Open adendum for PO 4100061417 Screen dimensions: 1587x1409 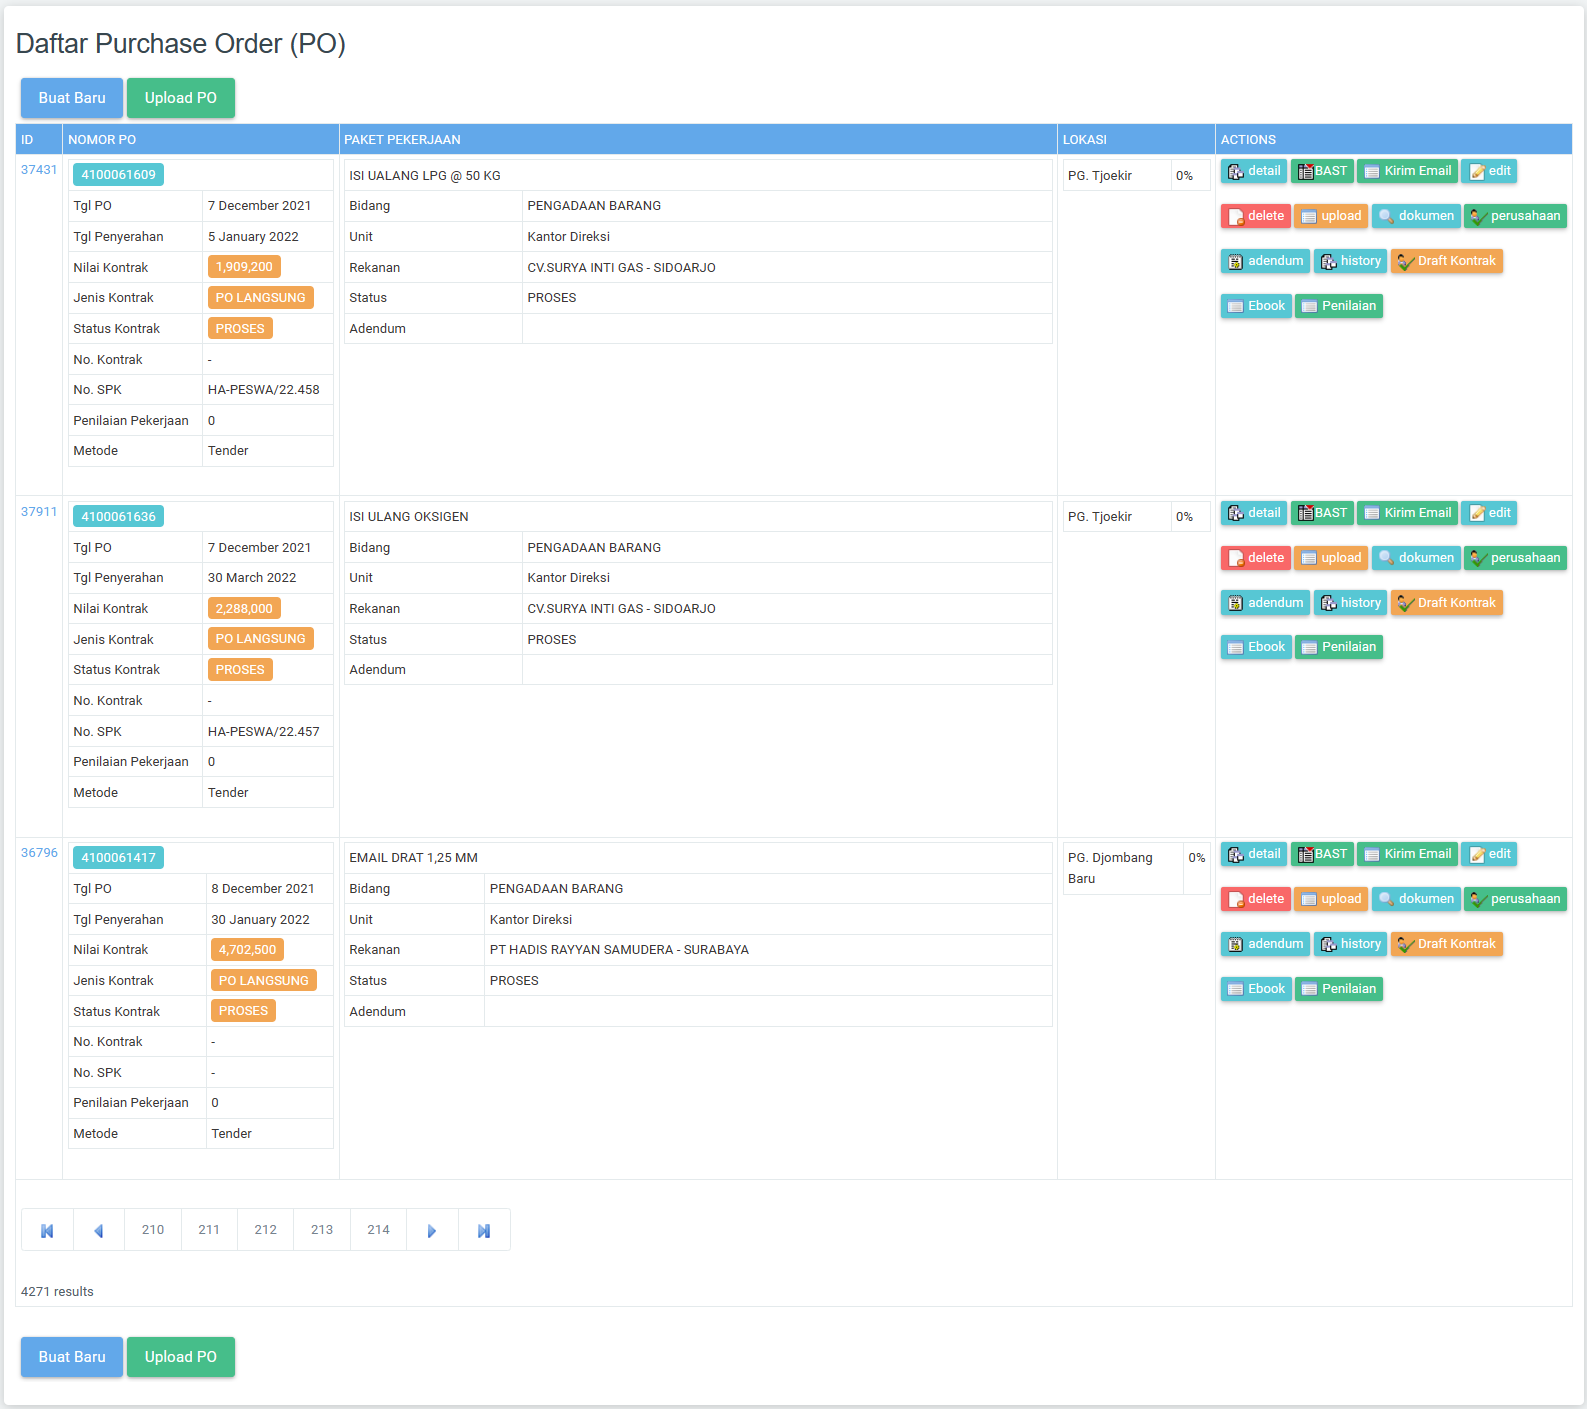click(1265, 944)
